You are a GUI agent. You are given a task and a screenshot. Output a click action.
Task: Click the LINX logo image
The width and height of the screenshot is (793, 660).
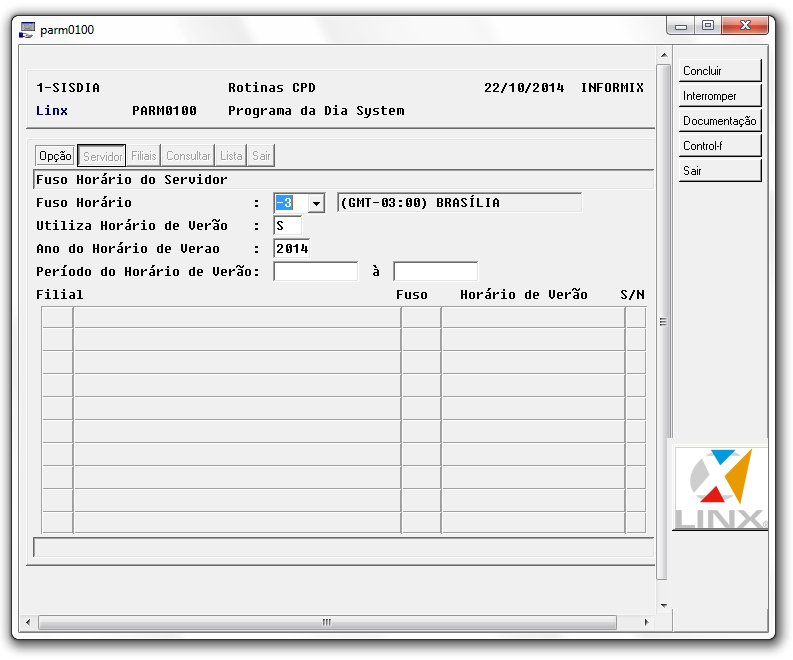point(720,489)
